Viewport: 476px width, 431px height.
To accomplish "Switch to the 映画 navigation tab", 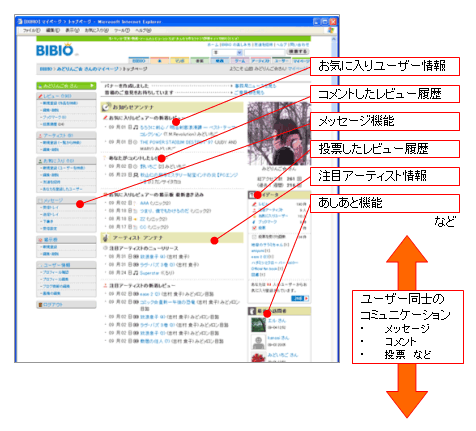I will [220, 60].
